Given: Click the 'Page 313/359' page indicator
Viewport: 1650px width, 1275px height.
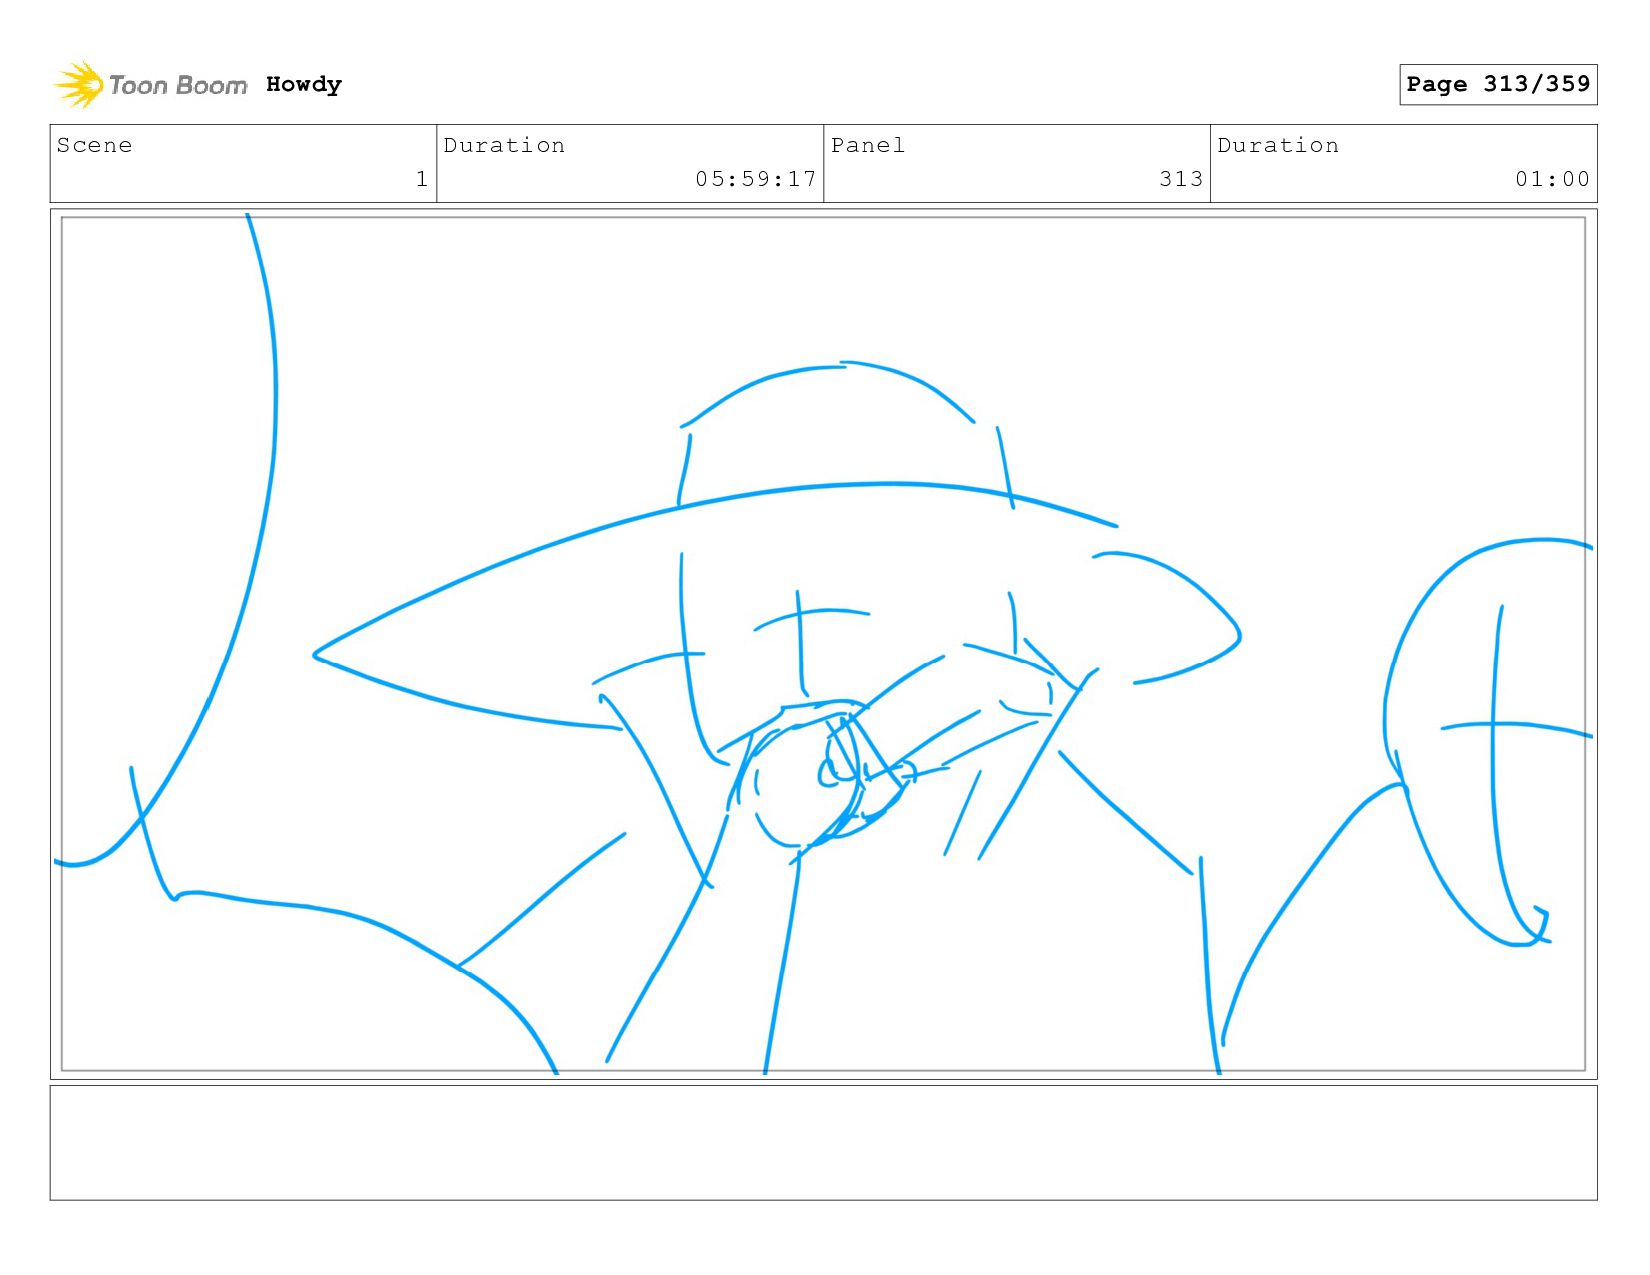Looking at the screenshot, I should pos(1498,84).
